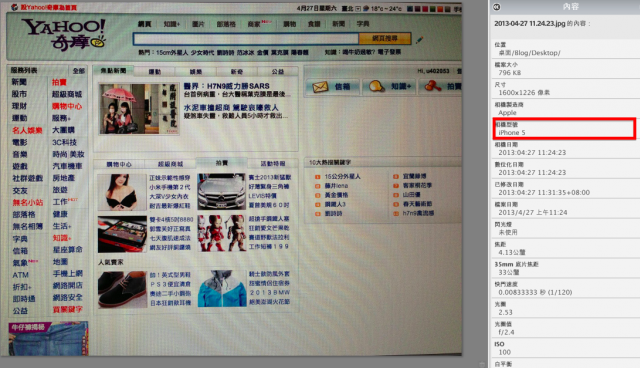Open the 信箱 envelope icon
The height and width of the screenshot is (368, 640).
pyautogui.click(x=320, y=86)
